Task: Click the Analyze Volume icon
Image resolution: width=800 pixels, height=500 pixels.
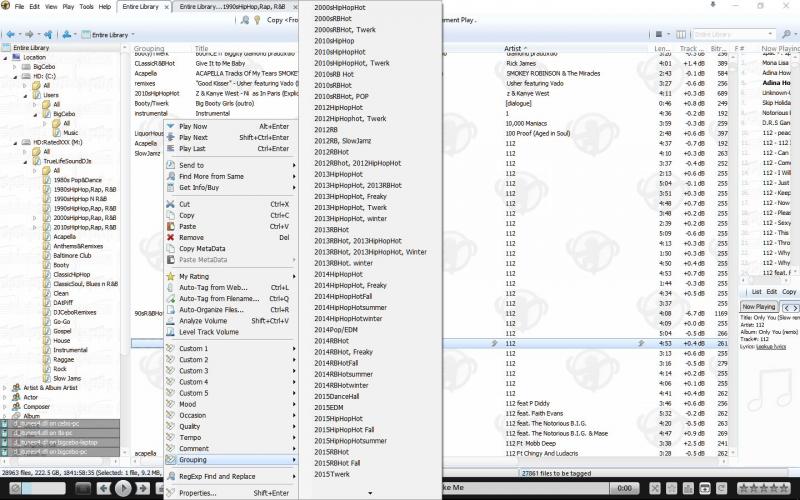Action: click(x=170, y=321)
